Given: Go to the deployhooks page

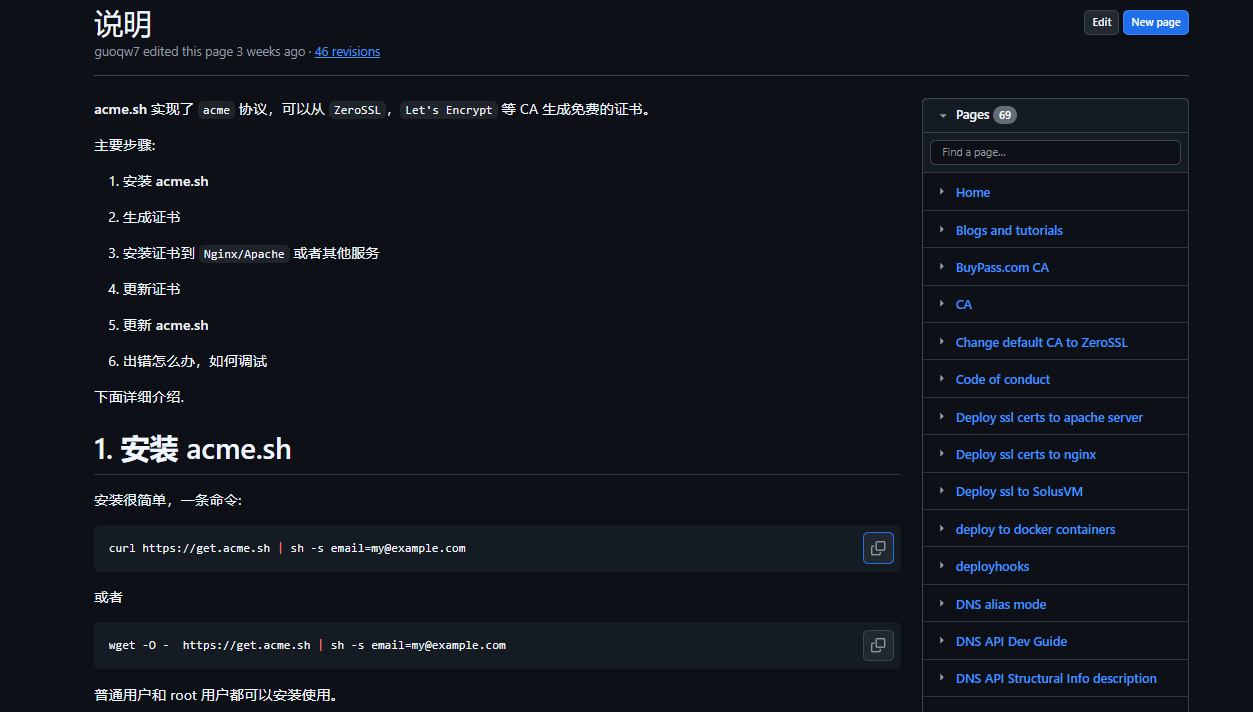Looking at the screenshot, I should [x=992, y=567].
